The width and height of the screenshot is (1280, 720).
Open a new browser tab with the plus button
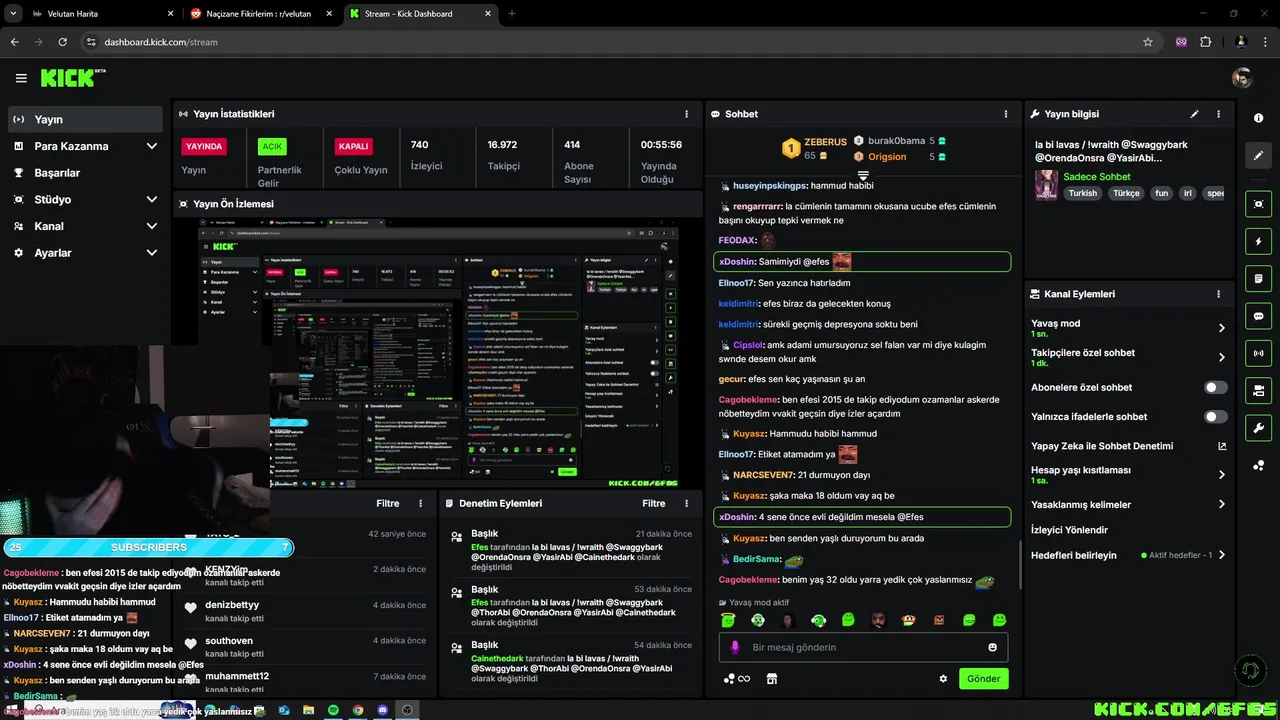click(512, 14)
